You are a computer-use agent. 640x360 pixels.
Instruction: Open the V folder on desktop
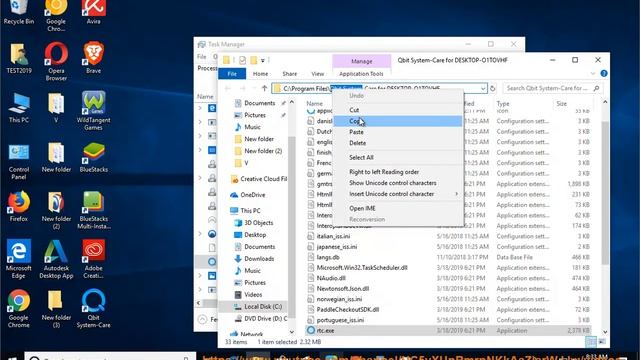click(56, 108)
